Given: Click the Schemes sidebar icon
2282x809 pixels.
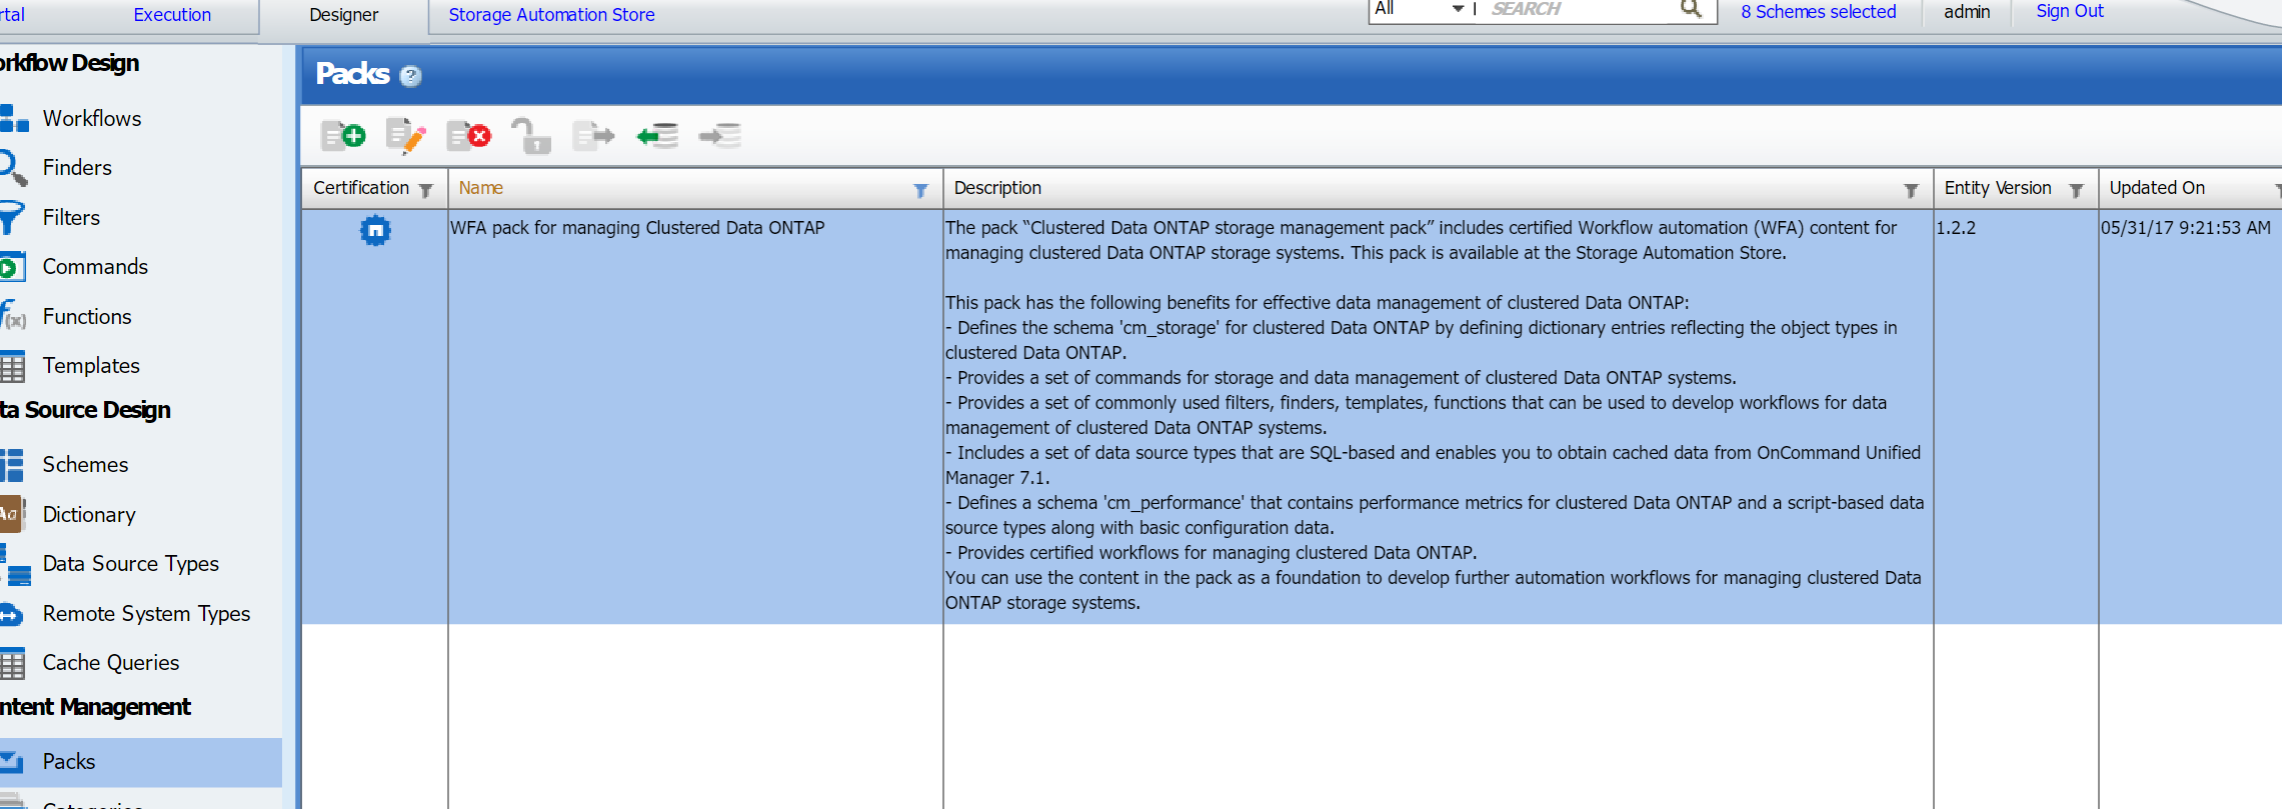Looking at the screenshot, I should coord(12,465).
